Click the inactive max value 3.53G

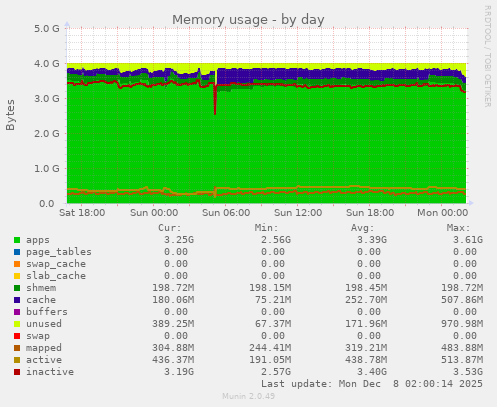click(x=468, y=372)
